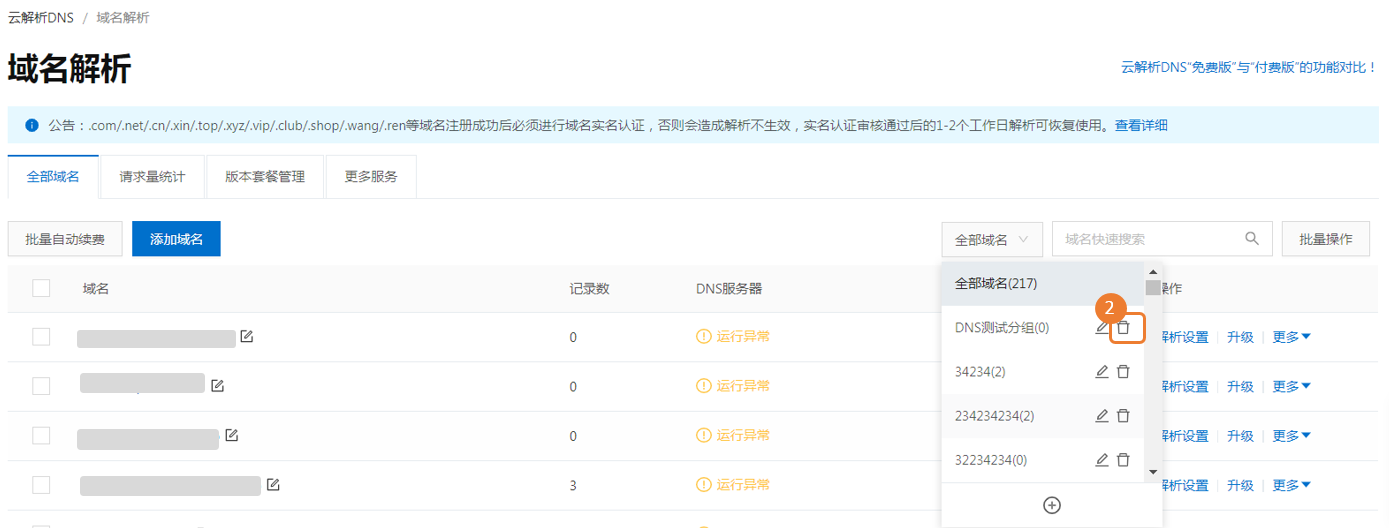Screen dimensions: 1389x528
Task: Click 升级 in the fourth row
Action: tap(1240, 485)
